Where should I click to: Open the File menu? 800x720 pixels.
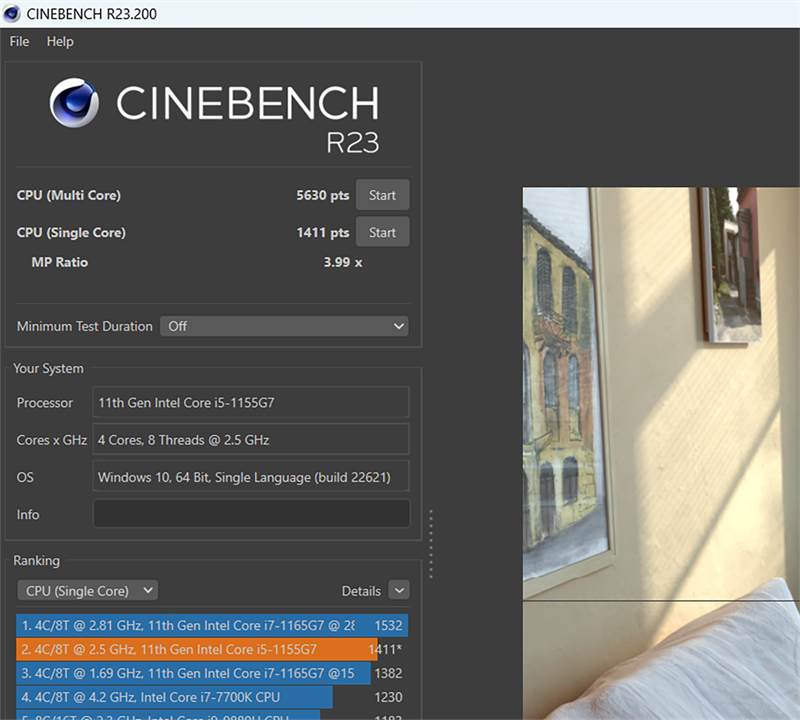[x=19, y=41]
